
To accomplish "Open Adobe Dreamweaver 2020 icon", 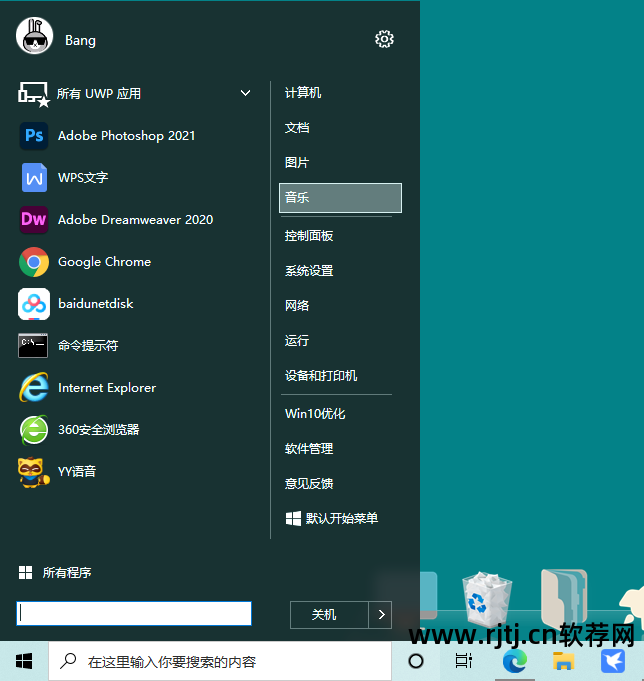I will pyautogui.click(x=34, y=219).
